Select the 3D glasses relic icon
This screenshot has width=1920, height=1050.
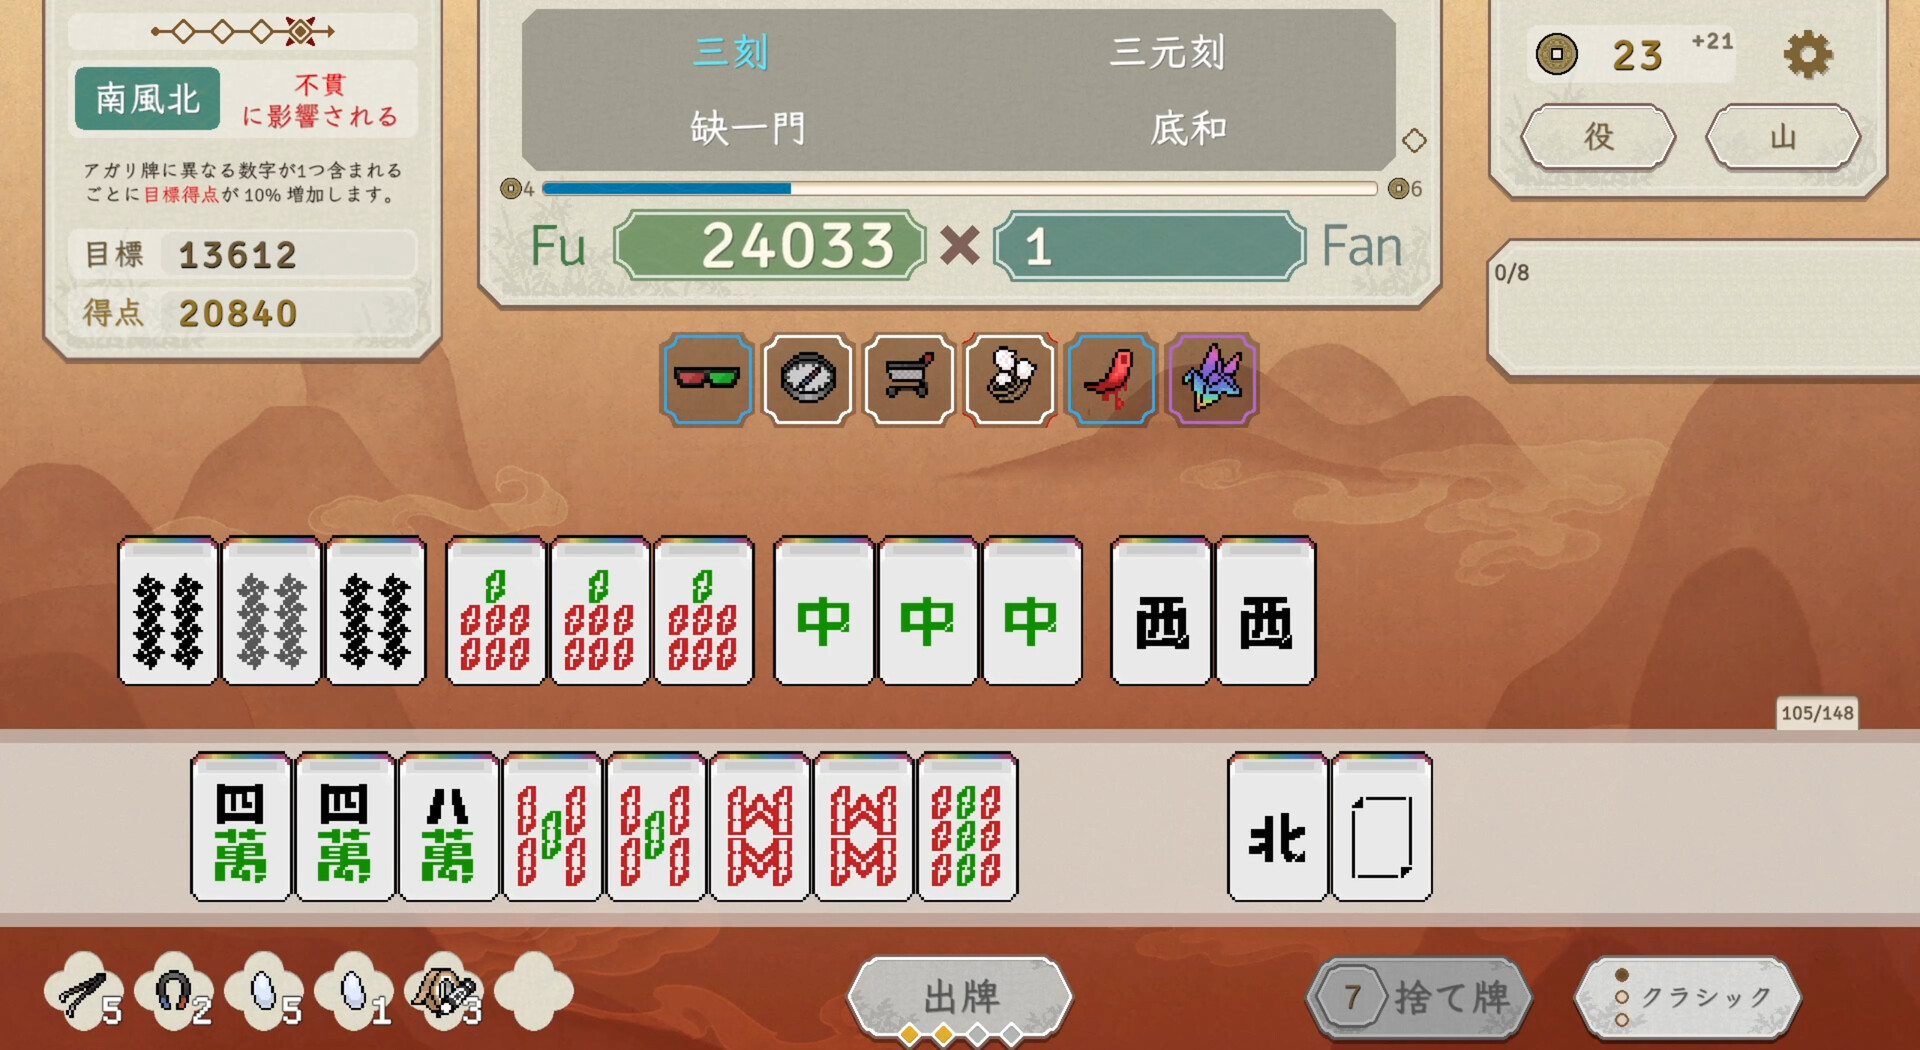click(707, 379)
